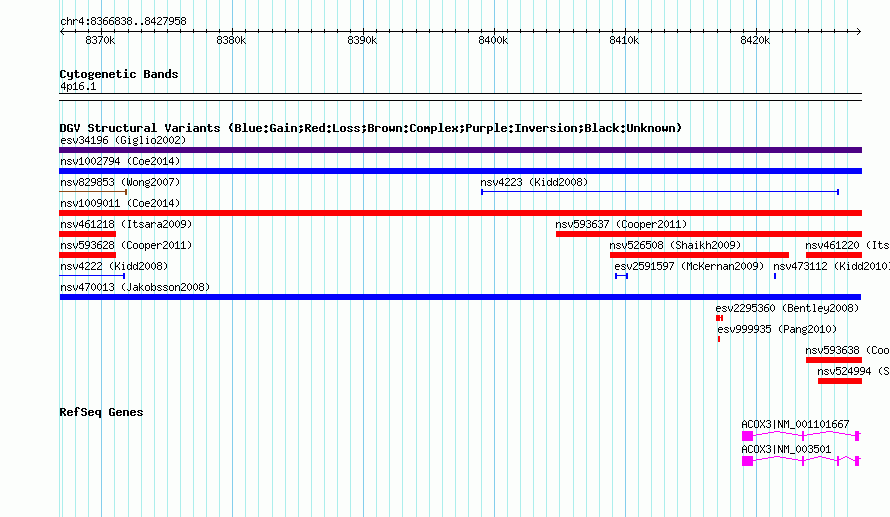This screenshot has height=517, width=890.
Task: Click the ruler's left arrow end
Action: (x=62, y=32)
